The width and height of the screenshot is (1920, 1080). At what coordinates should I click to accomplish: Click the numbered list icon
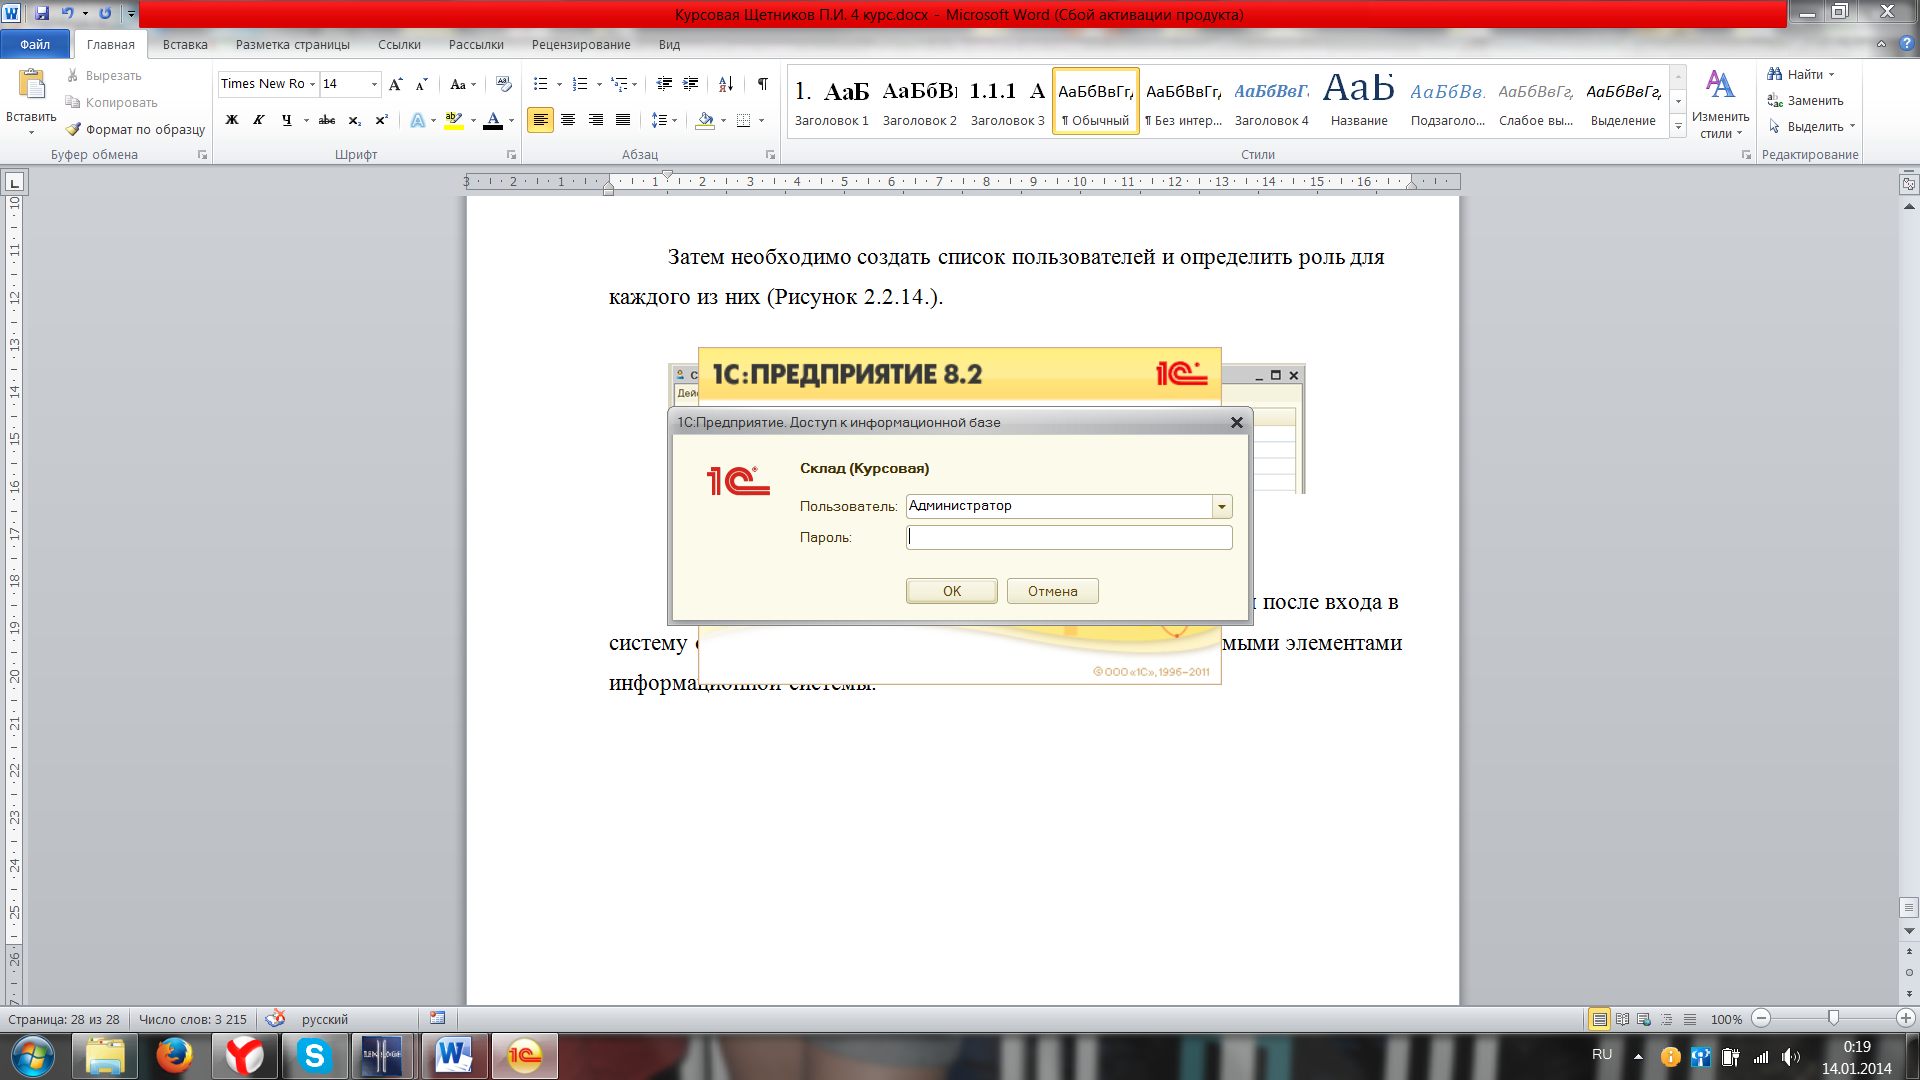click(x=580, y=84)
